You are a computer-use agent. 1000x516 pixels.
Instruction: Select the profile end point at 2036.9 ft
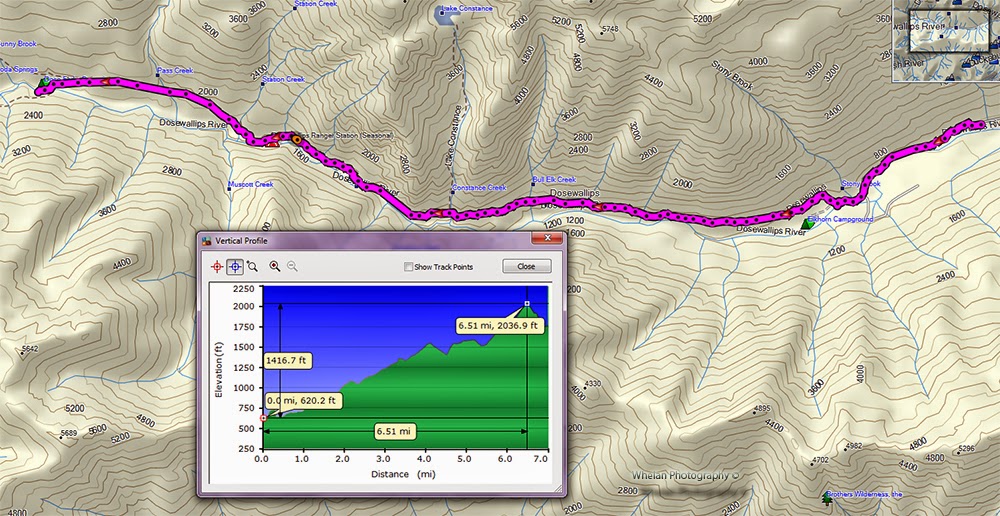pos(527,304)
